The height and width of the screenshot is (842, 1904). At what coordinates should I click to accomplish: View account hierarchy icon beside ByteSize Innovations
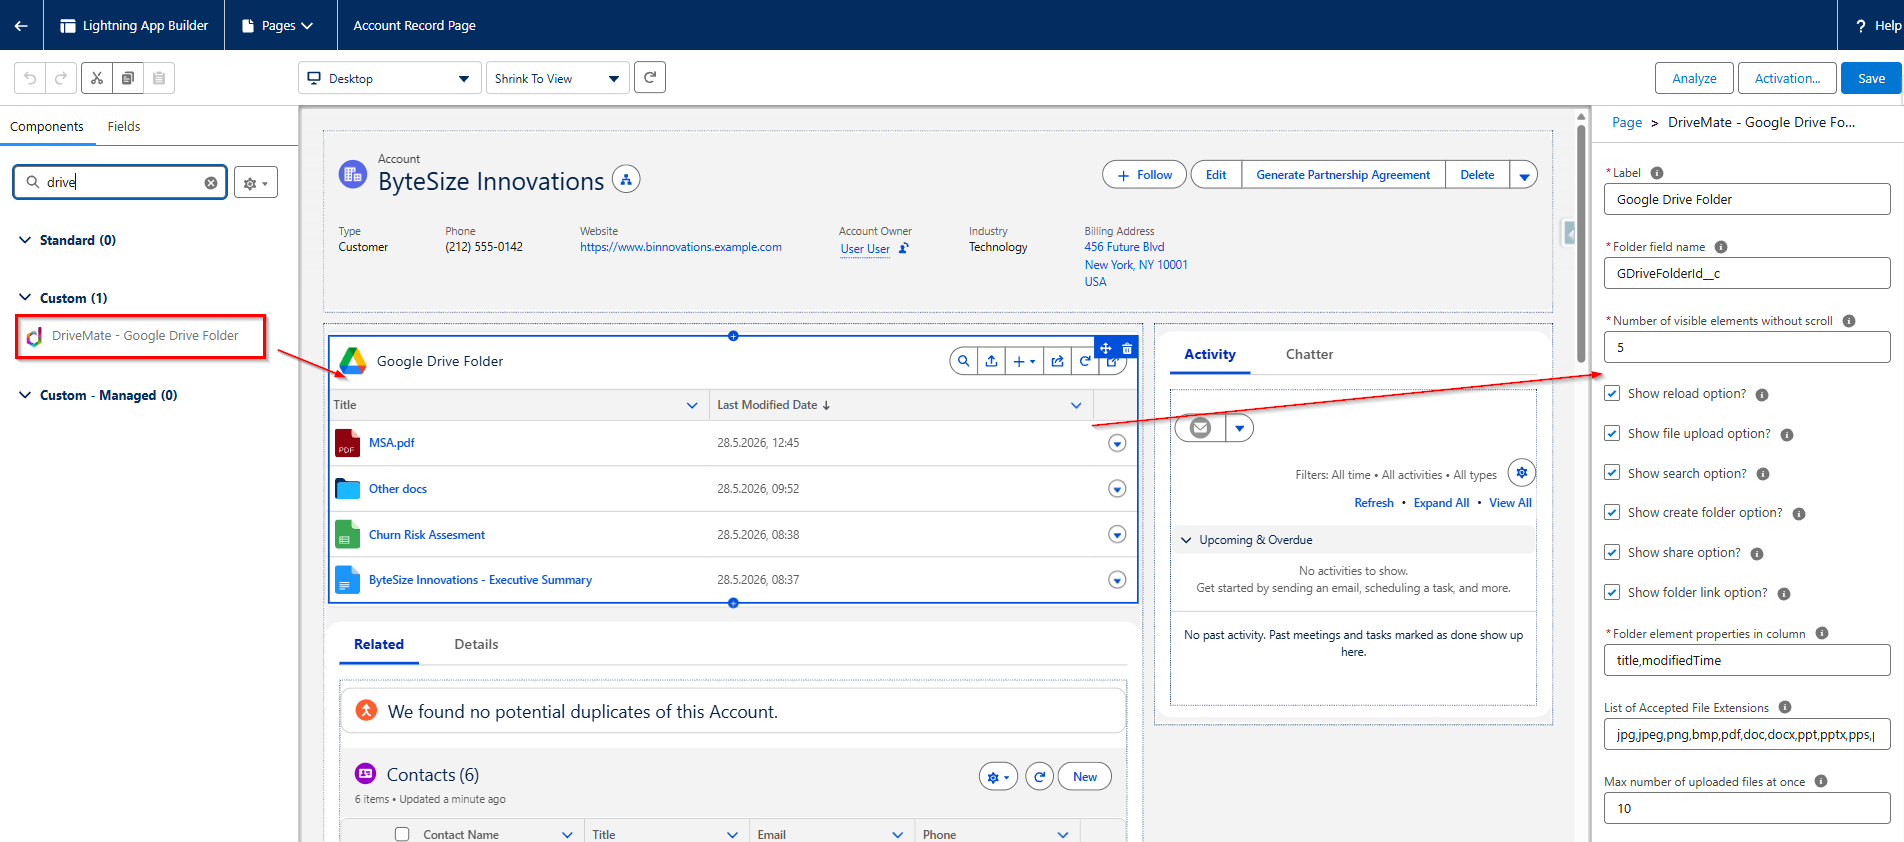click(x=626, y=179)
